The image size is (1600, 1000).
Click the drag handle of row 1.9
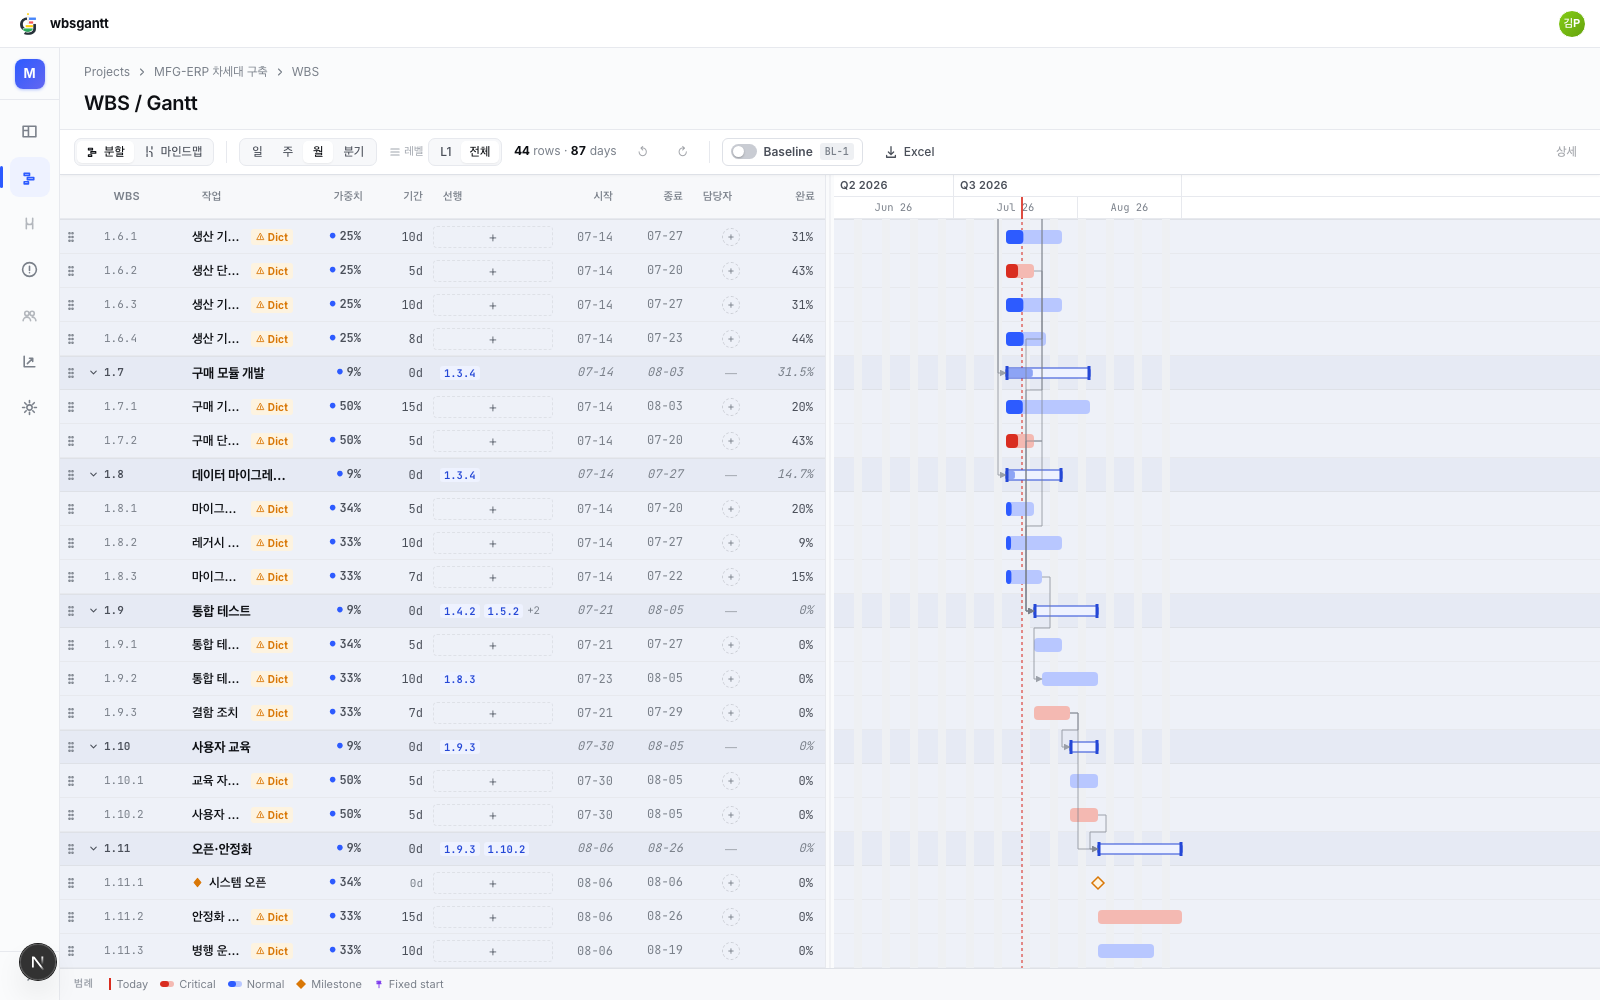[x=71, y=611]
